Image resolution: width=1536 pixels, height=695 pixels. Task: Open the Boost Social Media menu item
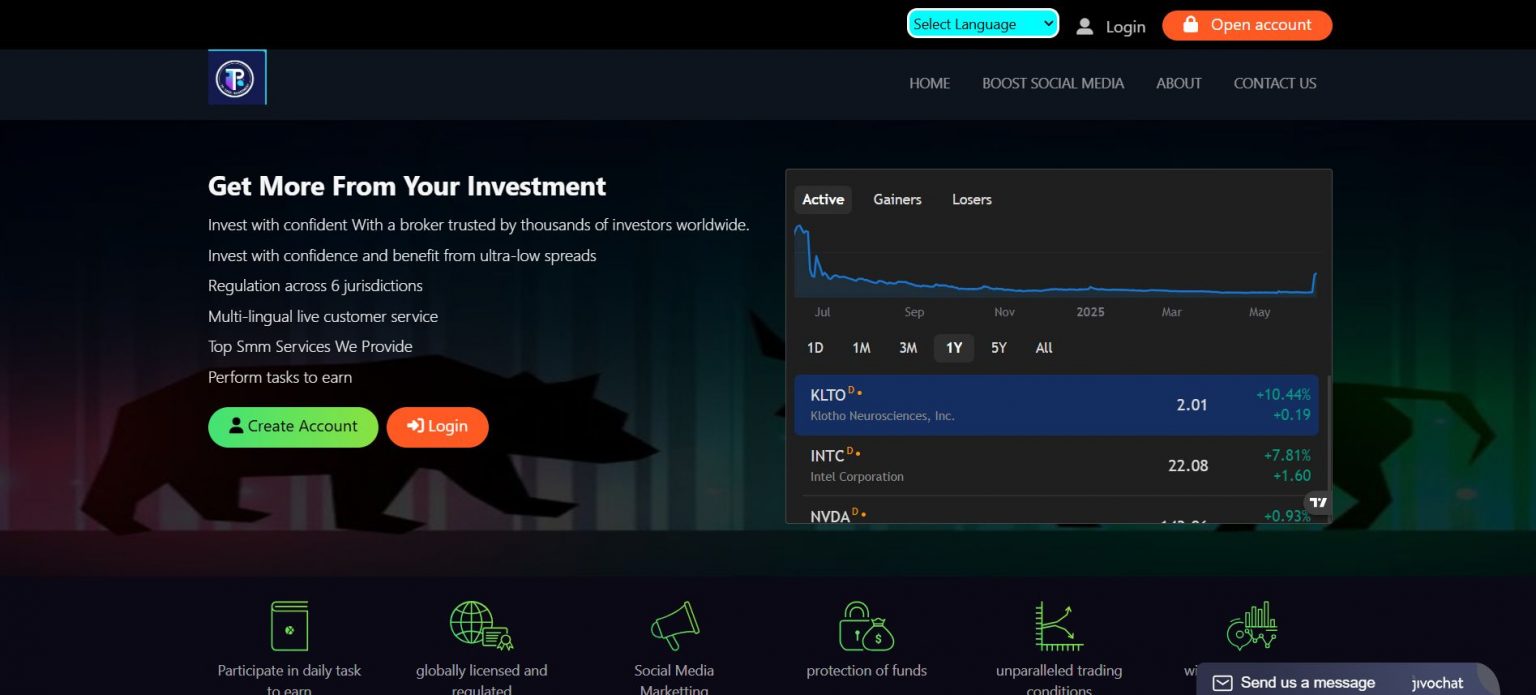click(x=1053, y=84)
